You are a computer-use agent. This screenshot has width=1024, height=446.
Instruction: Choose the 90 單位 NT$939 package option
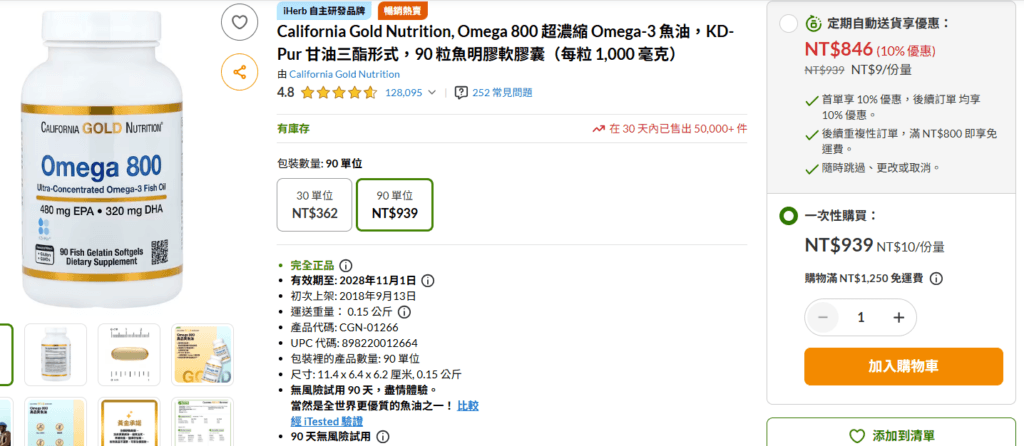[395, 204]
